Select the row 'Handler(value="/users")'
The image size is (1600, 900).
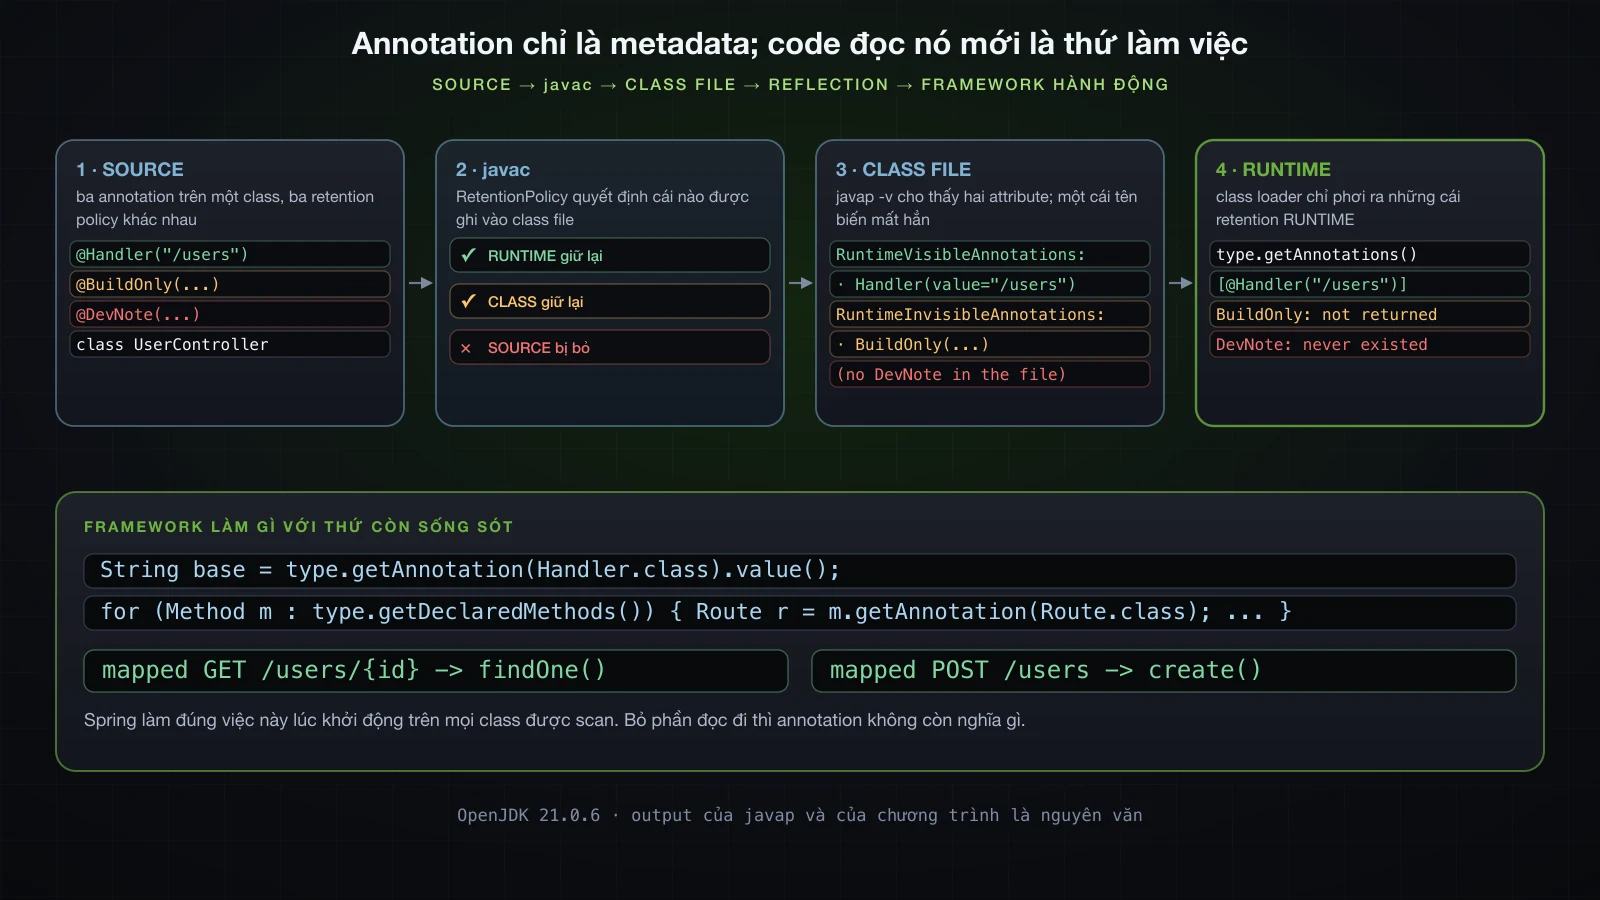[x=990, y=284]
